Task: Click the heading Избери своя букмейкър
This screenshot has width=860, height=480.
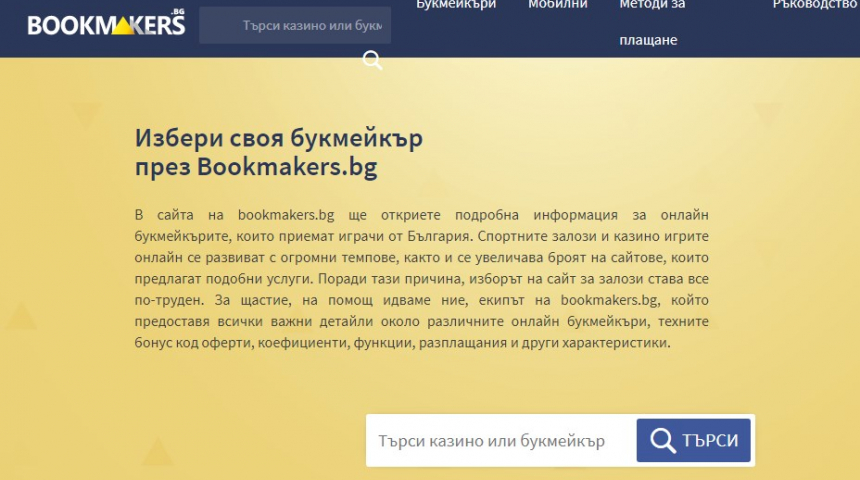Action: pos(279,138)
